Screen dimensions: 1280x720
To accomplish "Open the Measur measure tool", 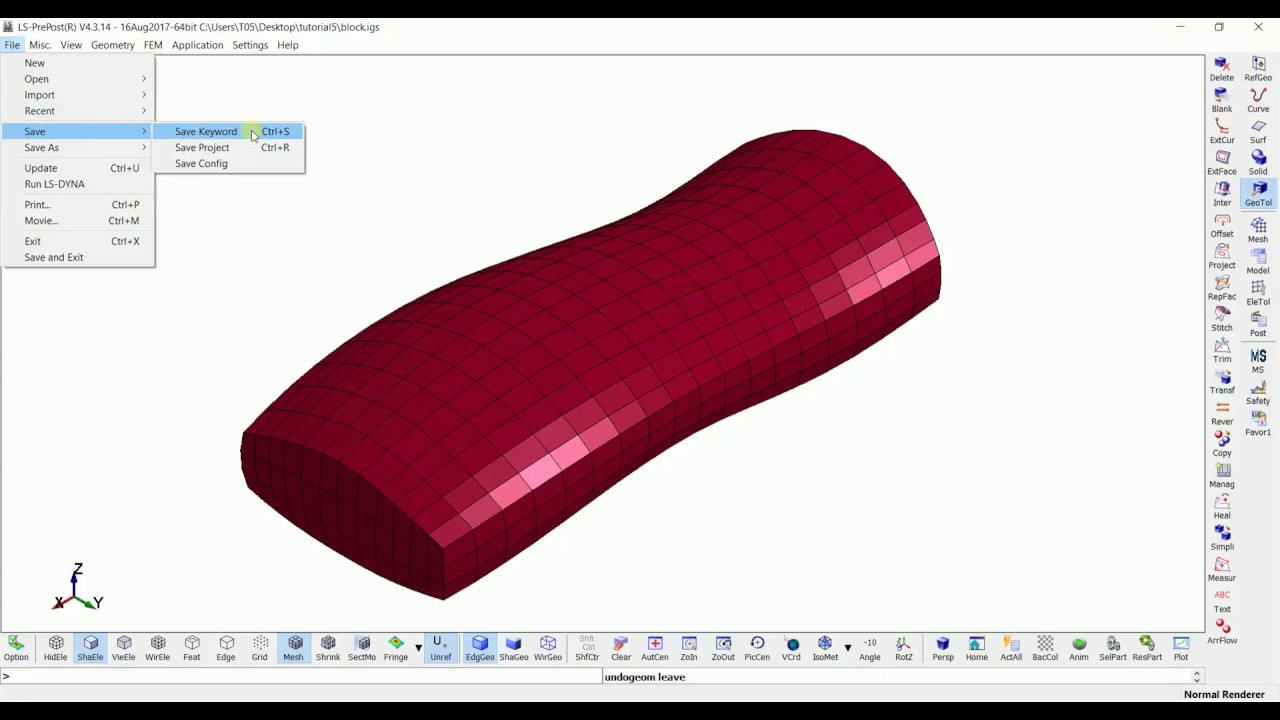I will (1222, 568).
